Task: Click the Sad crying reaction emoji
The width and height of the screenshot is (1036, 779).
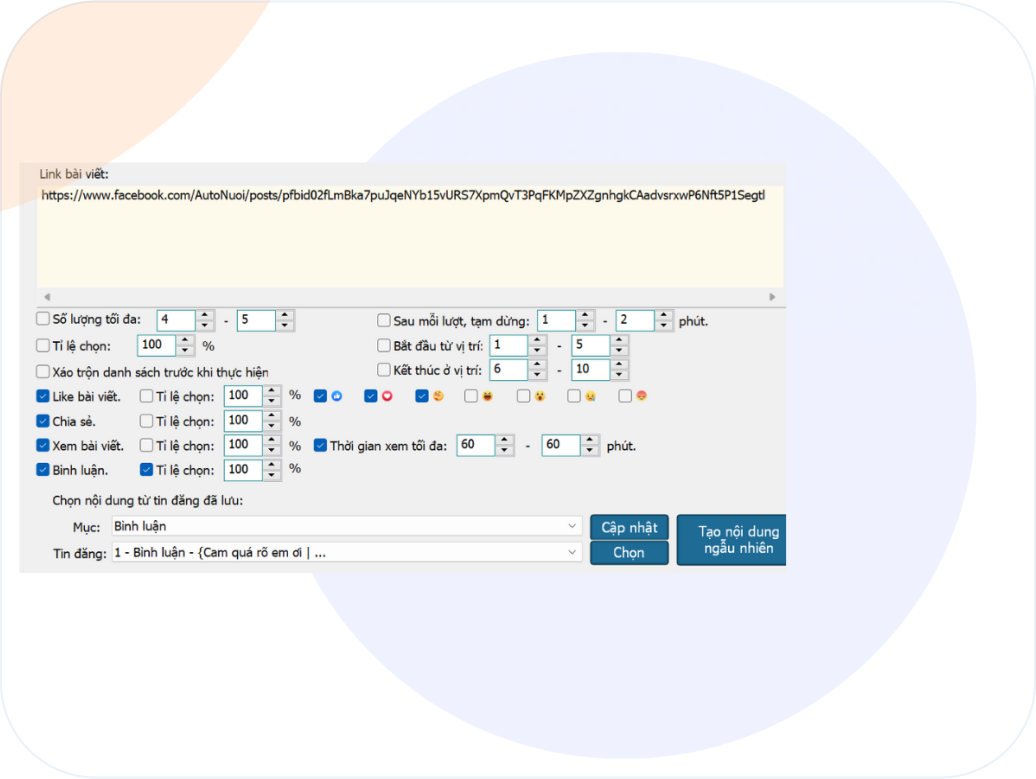Action: pyautogui.click(x=590, y=396)
